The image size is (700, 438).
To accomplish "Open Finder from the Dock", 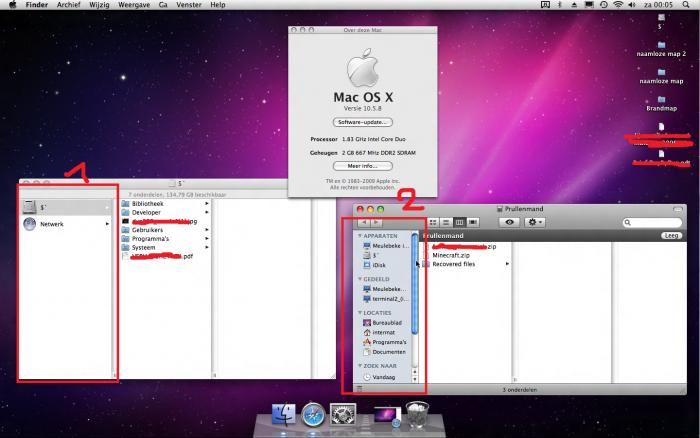I will (x=283, y=414).
